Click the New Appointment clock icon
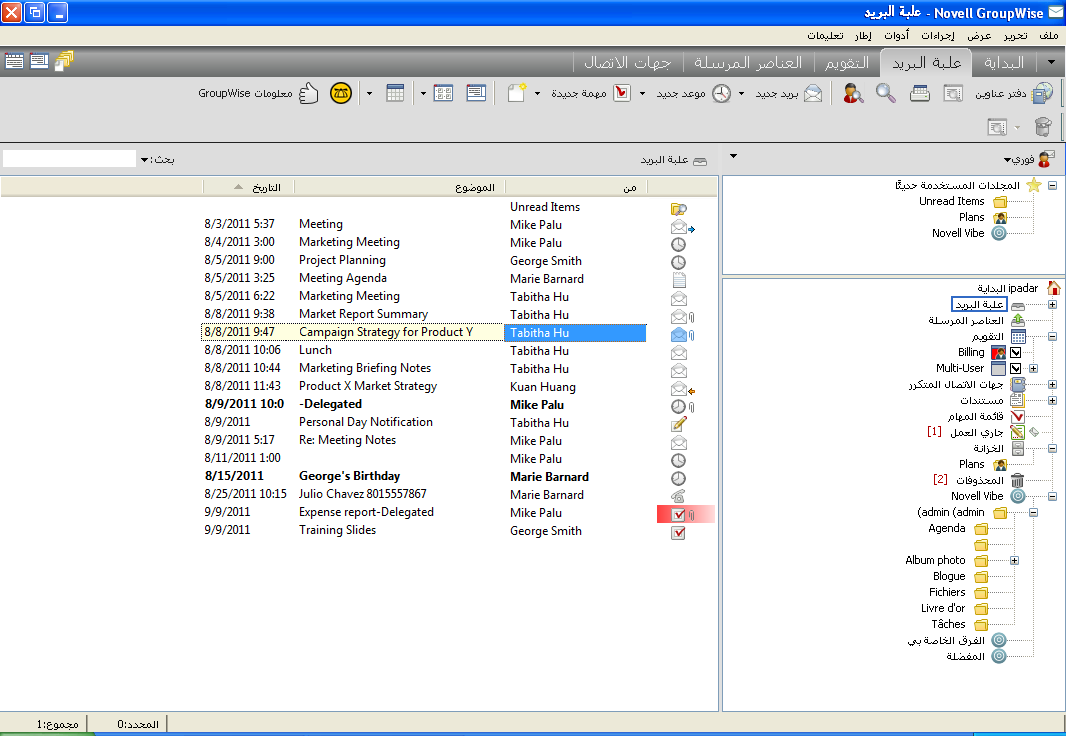The image size is (1066, 736). coord(721,93)
